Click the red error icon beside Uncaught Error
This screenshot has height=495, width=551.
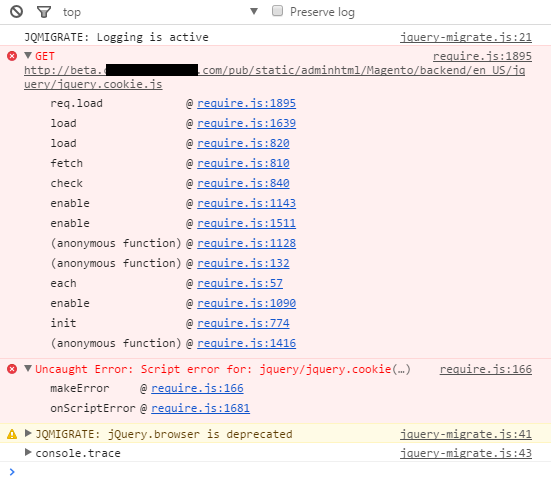[x=12, y=369]
